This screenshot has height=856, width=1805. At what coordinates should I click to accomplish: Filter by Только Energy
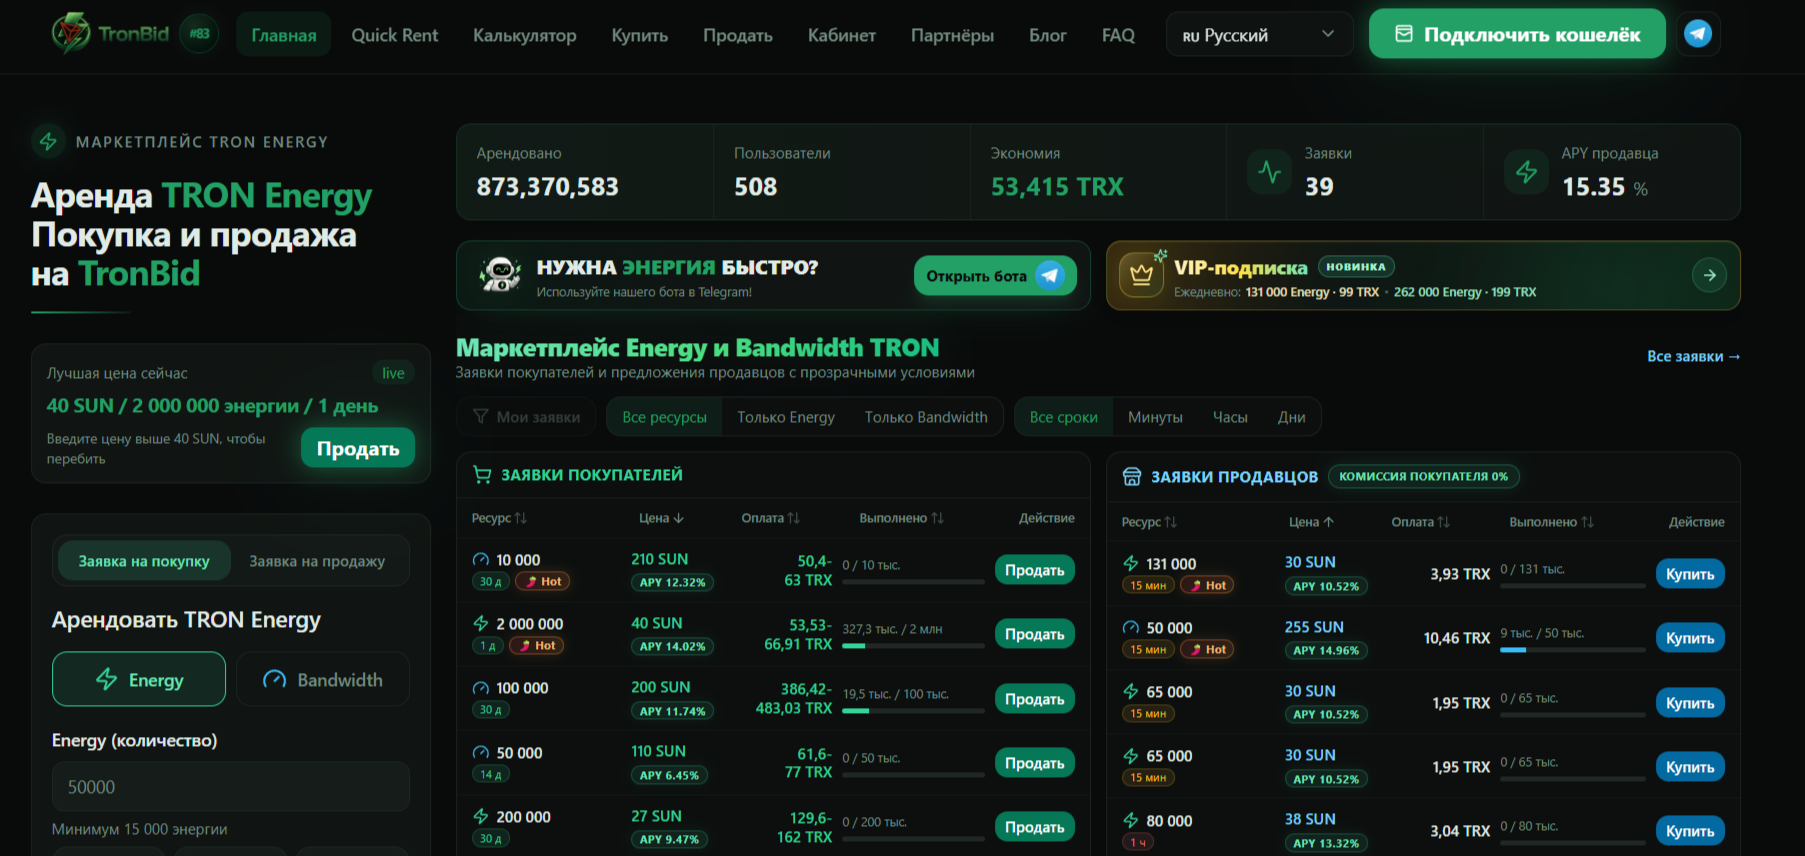point(786,417)
